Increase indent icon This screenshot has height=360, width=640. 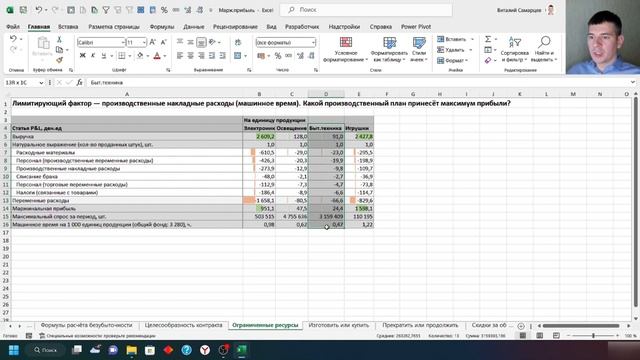point(222,56)
